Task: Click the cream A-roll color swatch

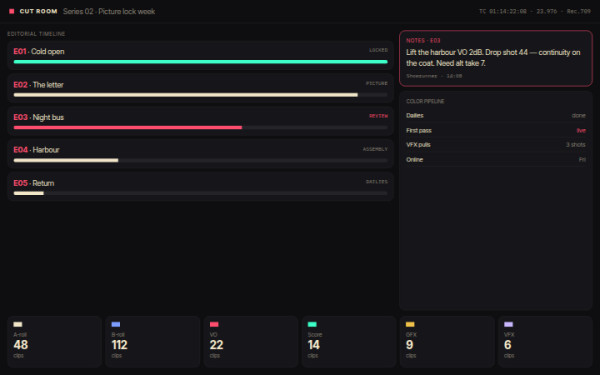Action: click(18, 324)
